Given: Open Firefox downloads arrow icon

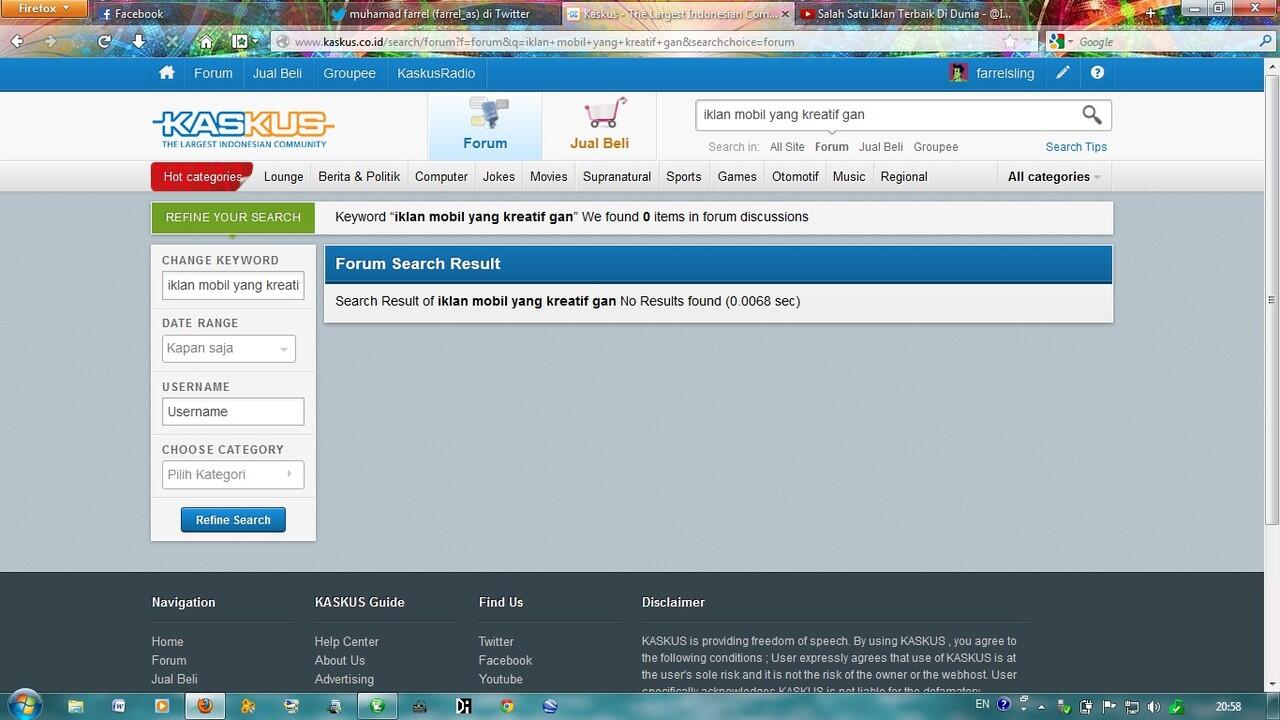Looking at the screenshot, I should 138,42.
